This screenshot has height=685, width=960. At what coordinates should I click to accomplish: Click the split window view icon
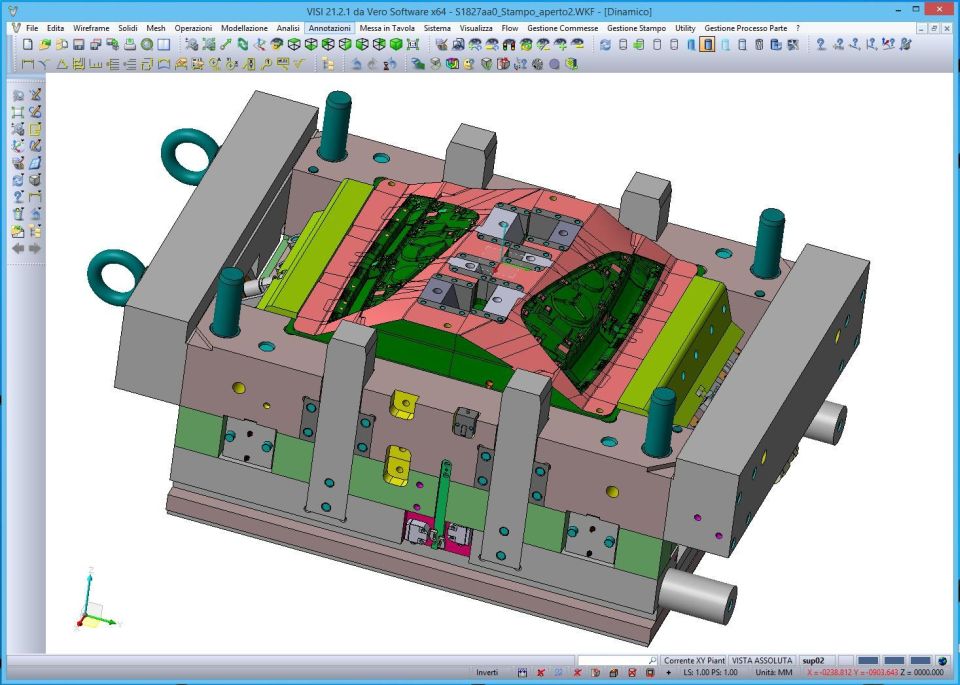point(163,44)
